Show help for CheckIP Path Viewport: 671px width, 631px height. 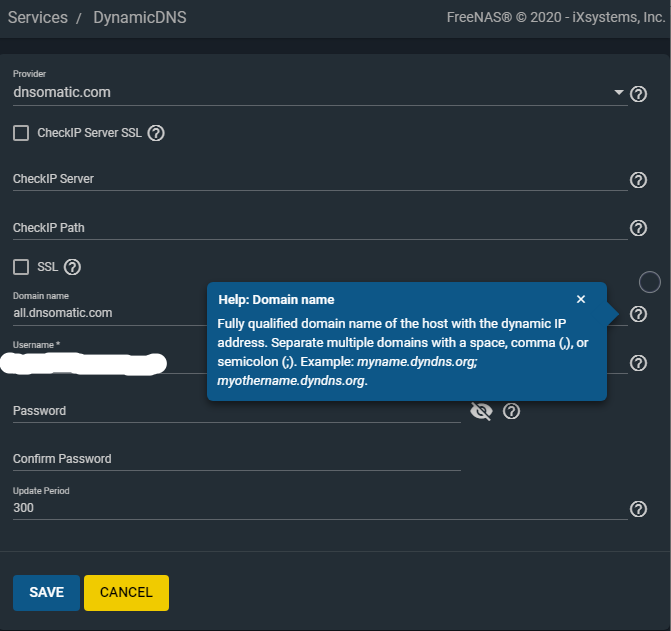point(638,228)
